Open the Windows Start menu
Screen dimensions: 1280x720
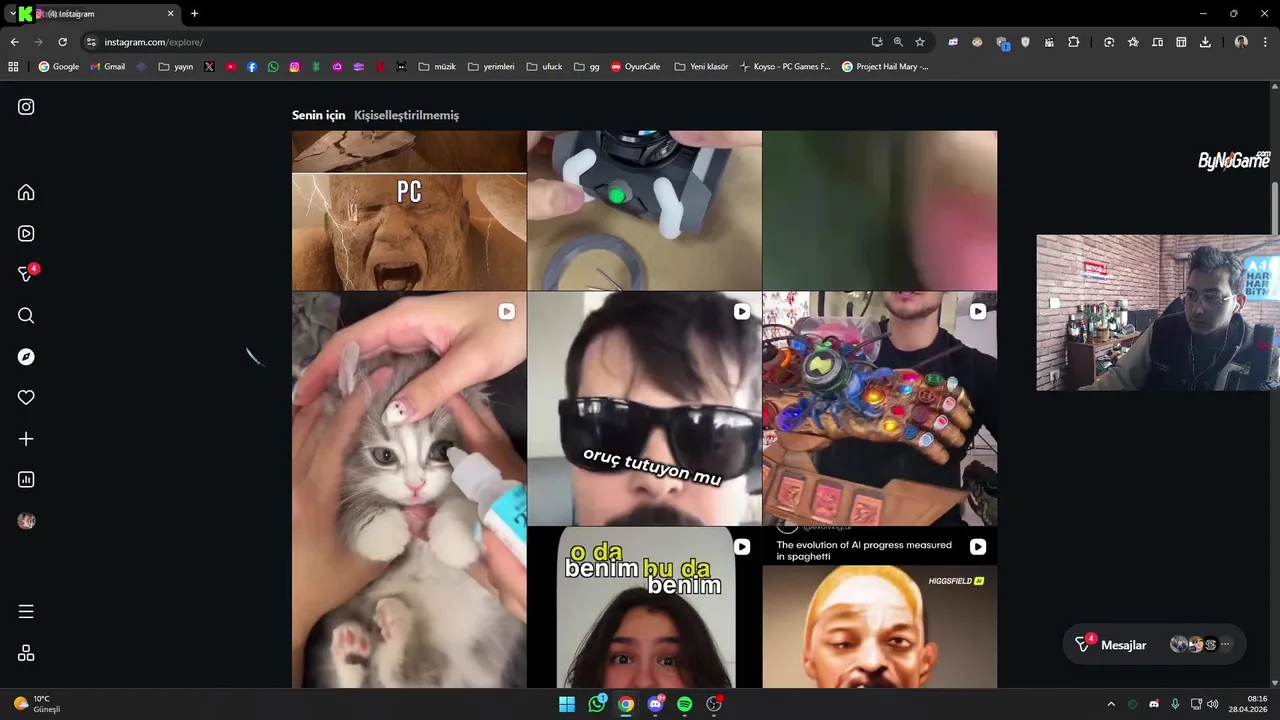click(x=567, y=704)
